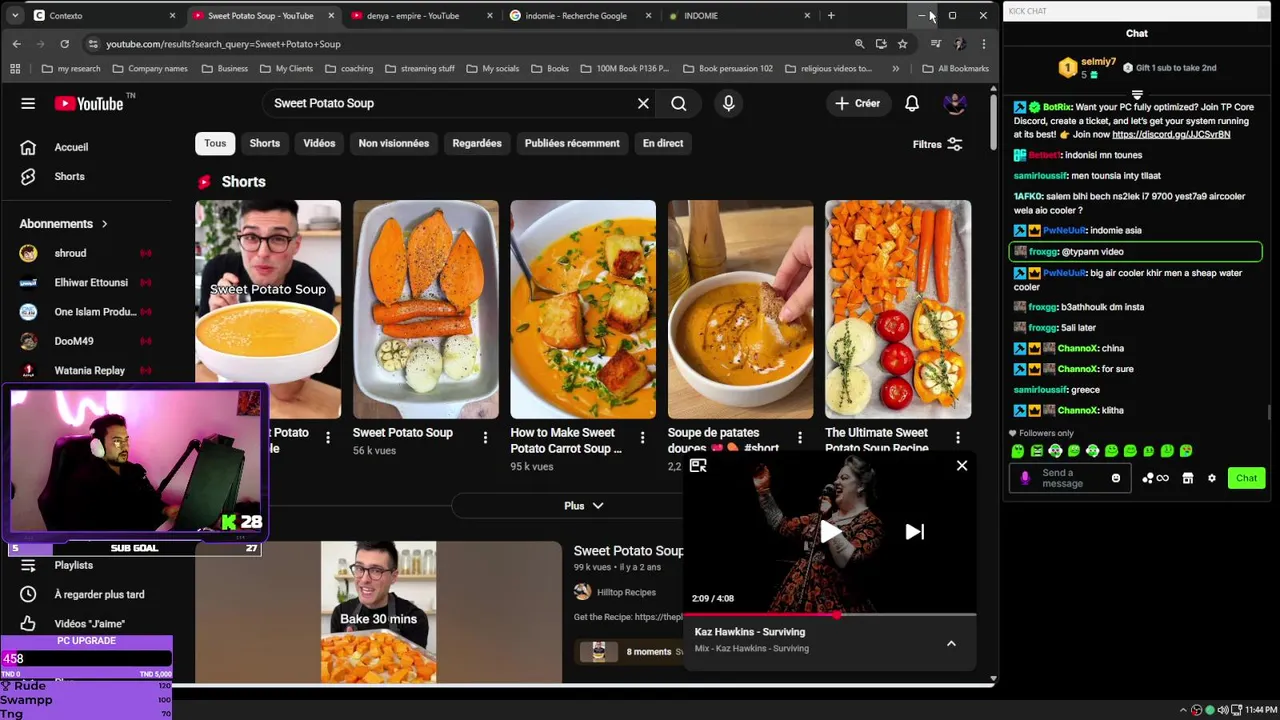Switch to the INDOMIE tab
The image size is (1280, 720).
(x=739, y=16)
